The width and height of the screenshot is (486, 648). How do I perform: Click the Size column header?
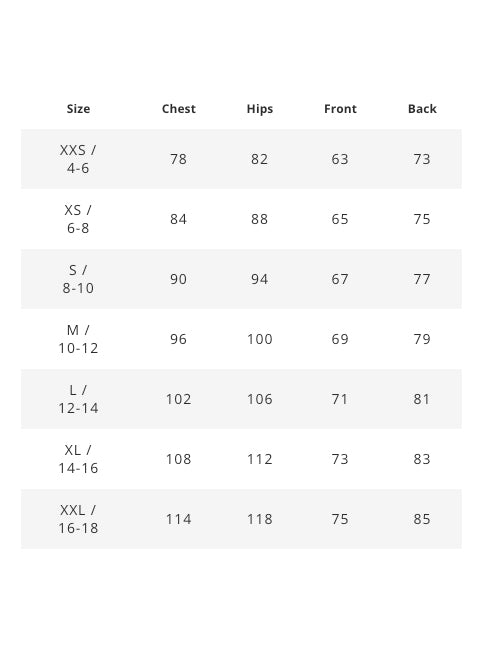(78, 109)
